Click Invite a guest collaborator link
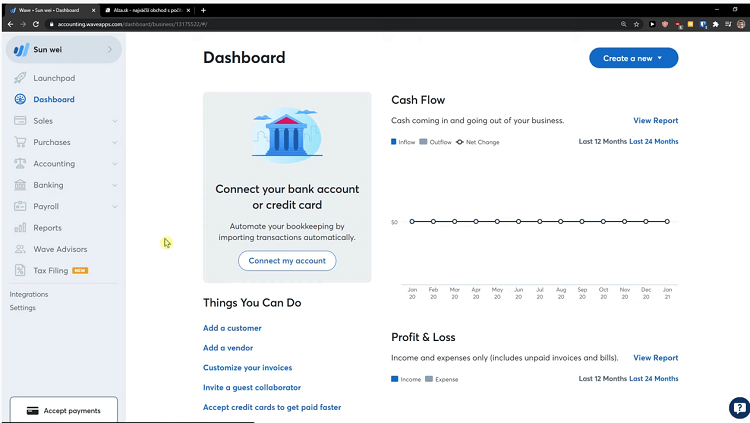The image size is (750, 423). [252, 388]
